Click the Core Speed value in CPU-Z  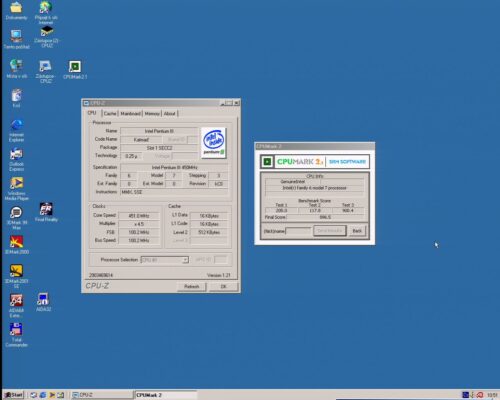(x=139, y=216)
